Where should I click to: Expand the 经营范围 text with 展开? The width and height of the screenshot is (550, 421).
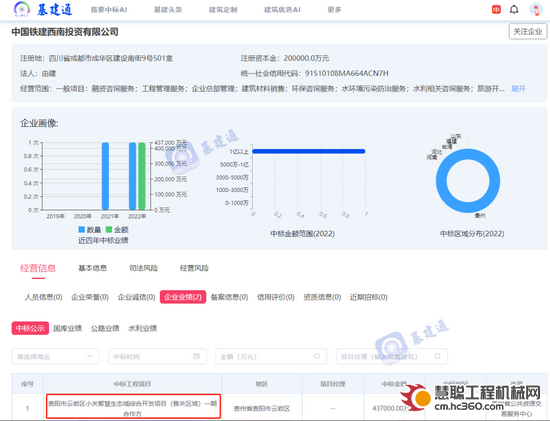[x=518, y=89]
